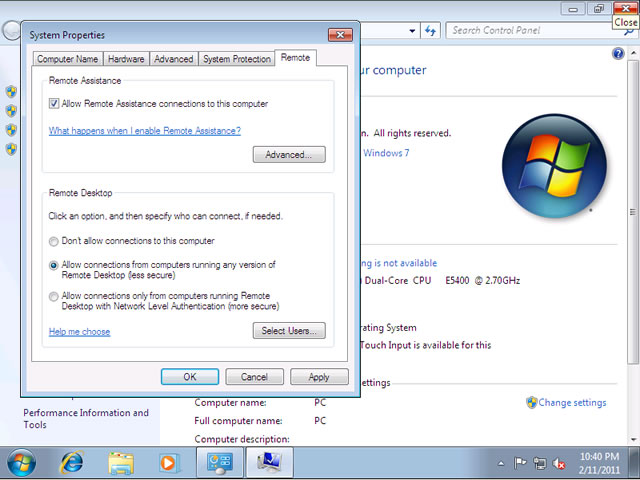
Task: Select the Remote tab
Action: [296, 58]
